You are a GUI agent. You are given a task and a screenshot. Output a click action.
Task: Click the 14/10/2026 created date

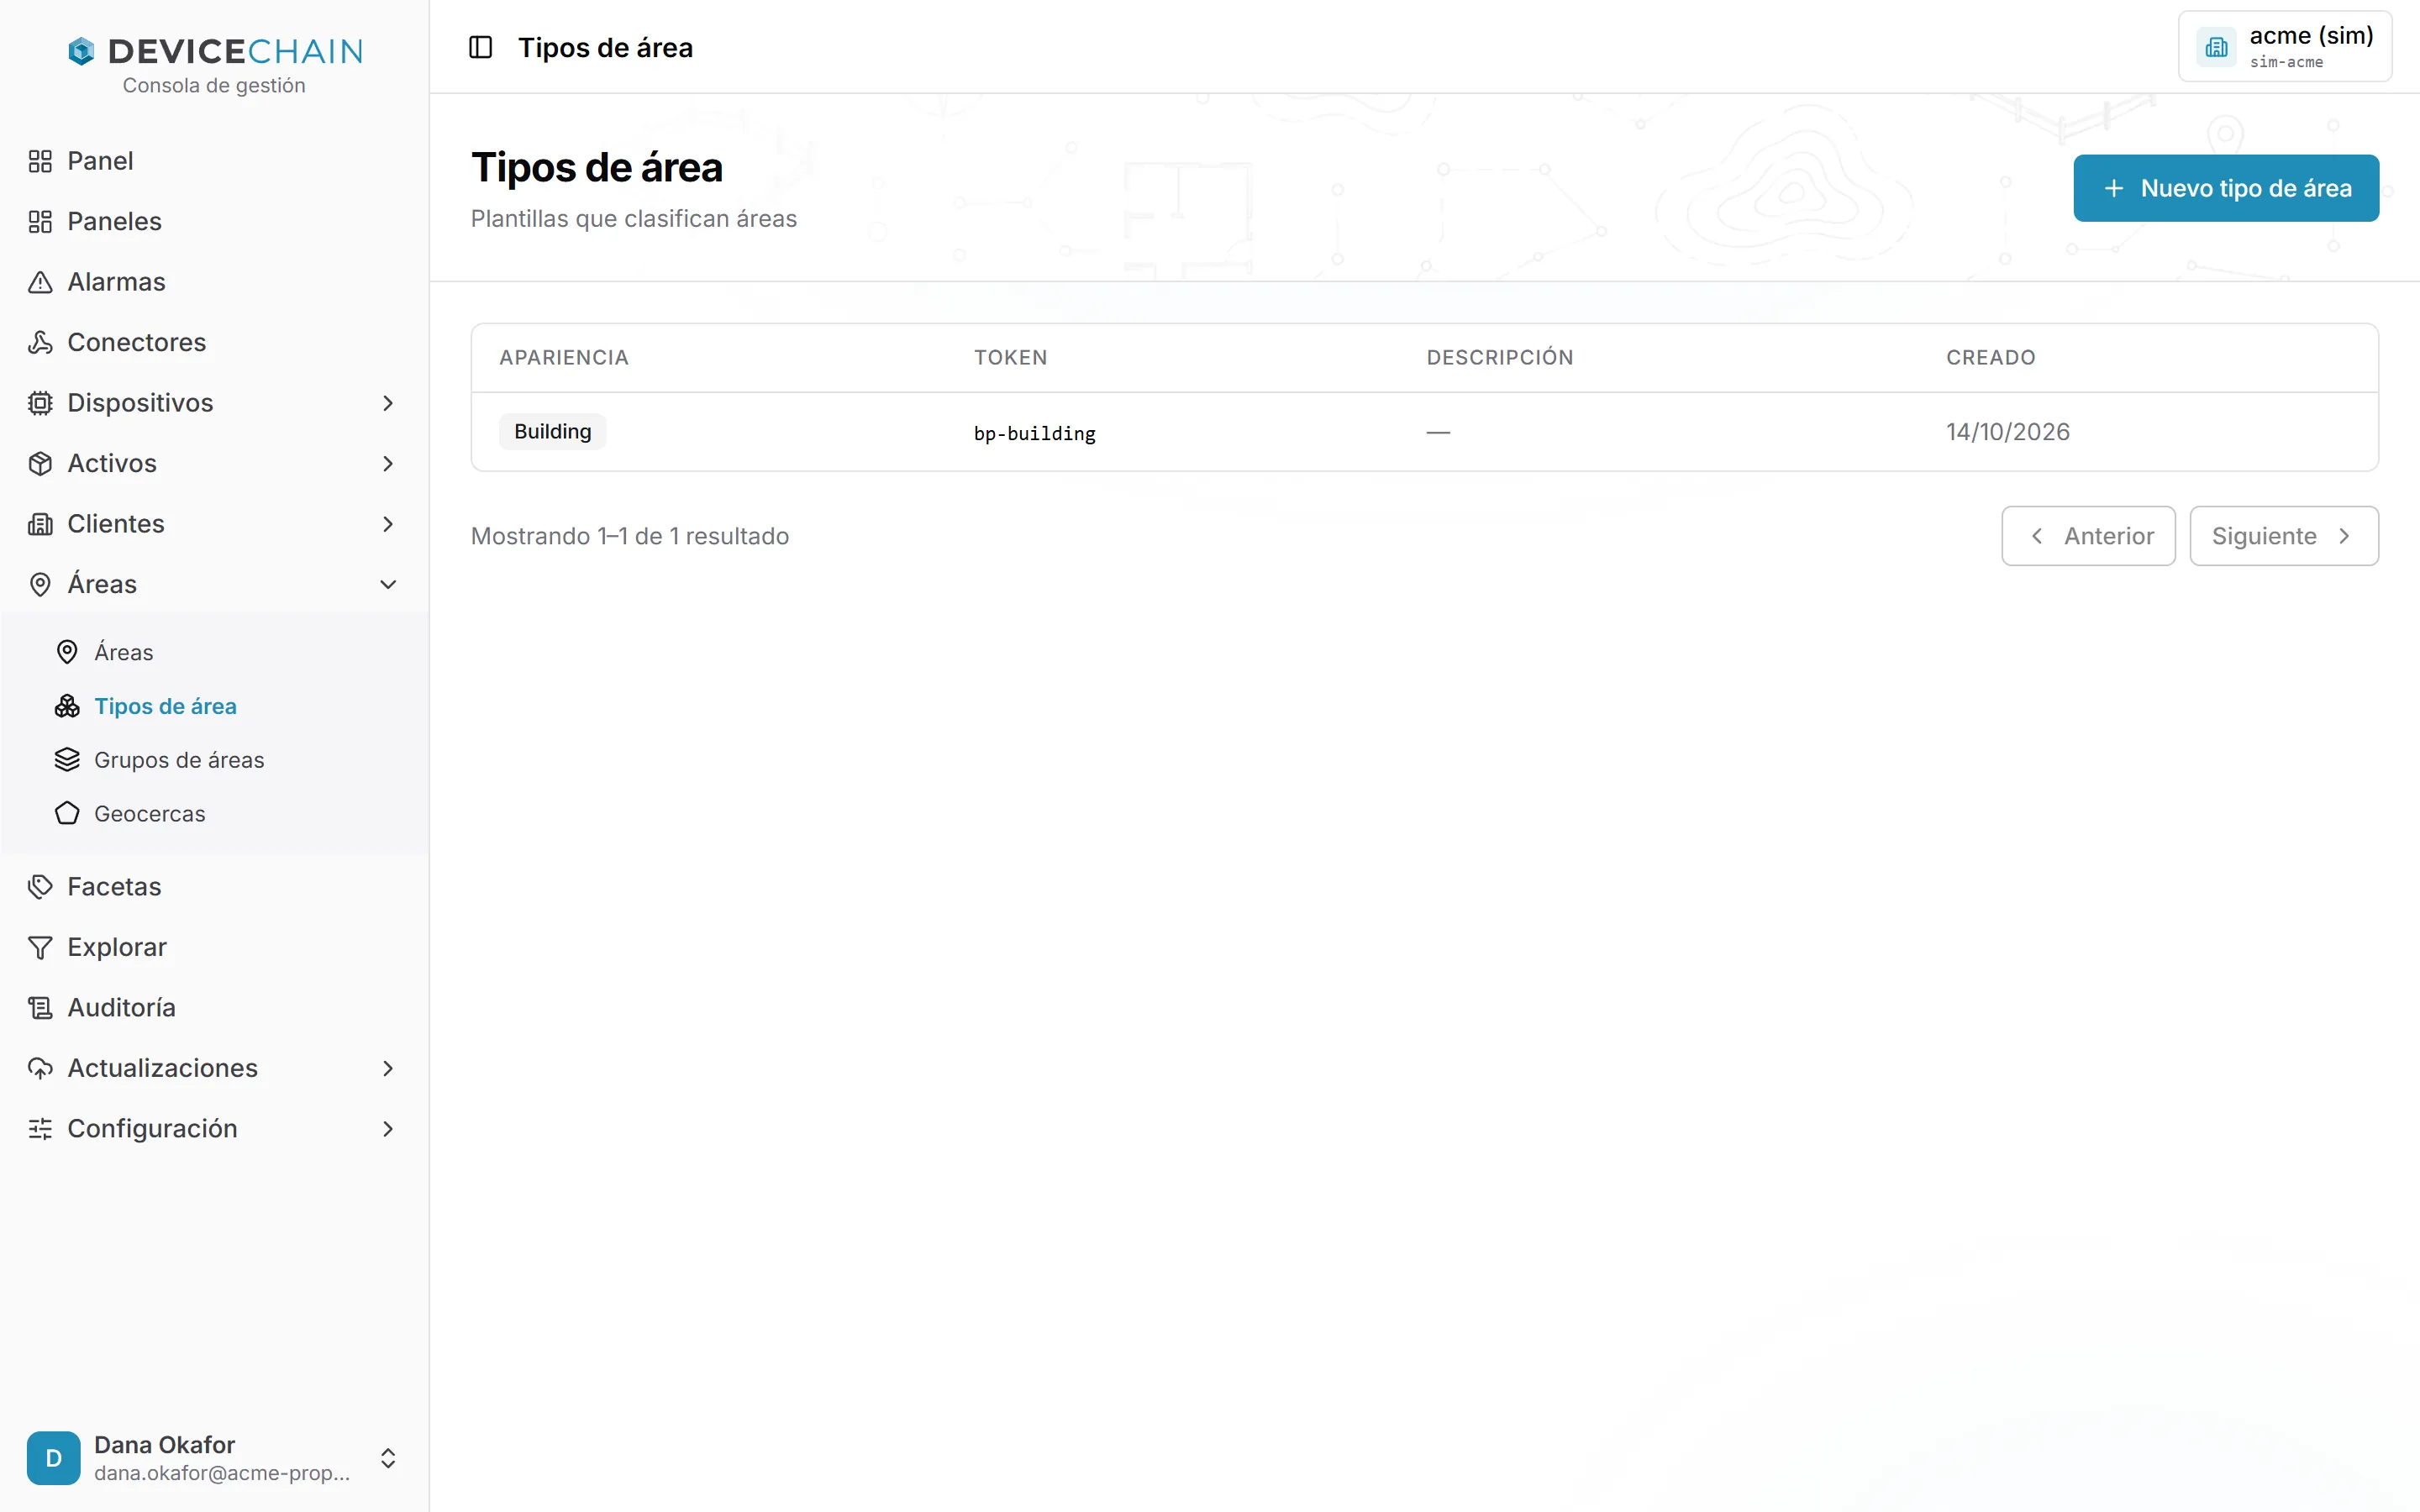2008,432
